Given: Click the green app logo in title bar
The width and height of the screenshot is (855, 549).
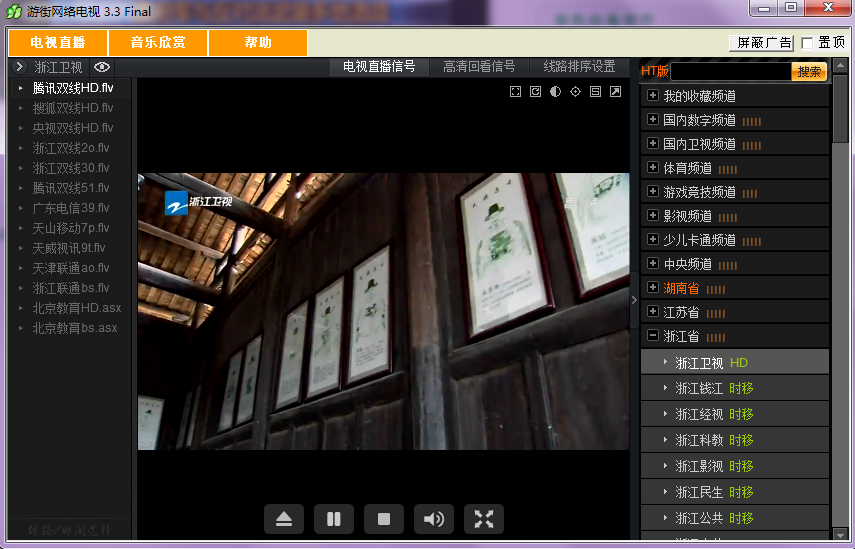Looking at the screenshot, I should point(14,11).
